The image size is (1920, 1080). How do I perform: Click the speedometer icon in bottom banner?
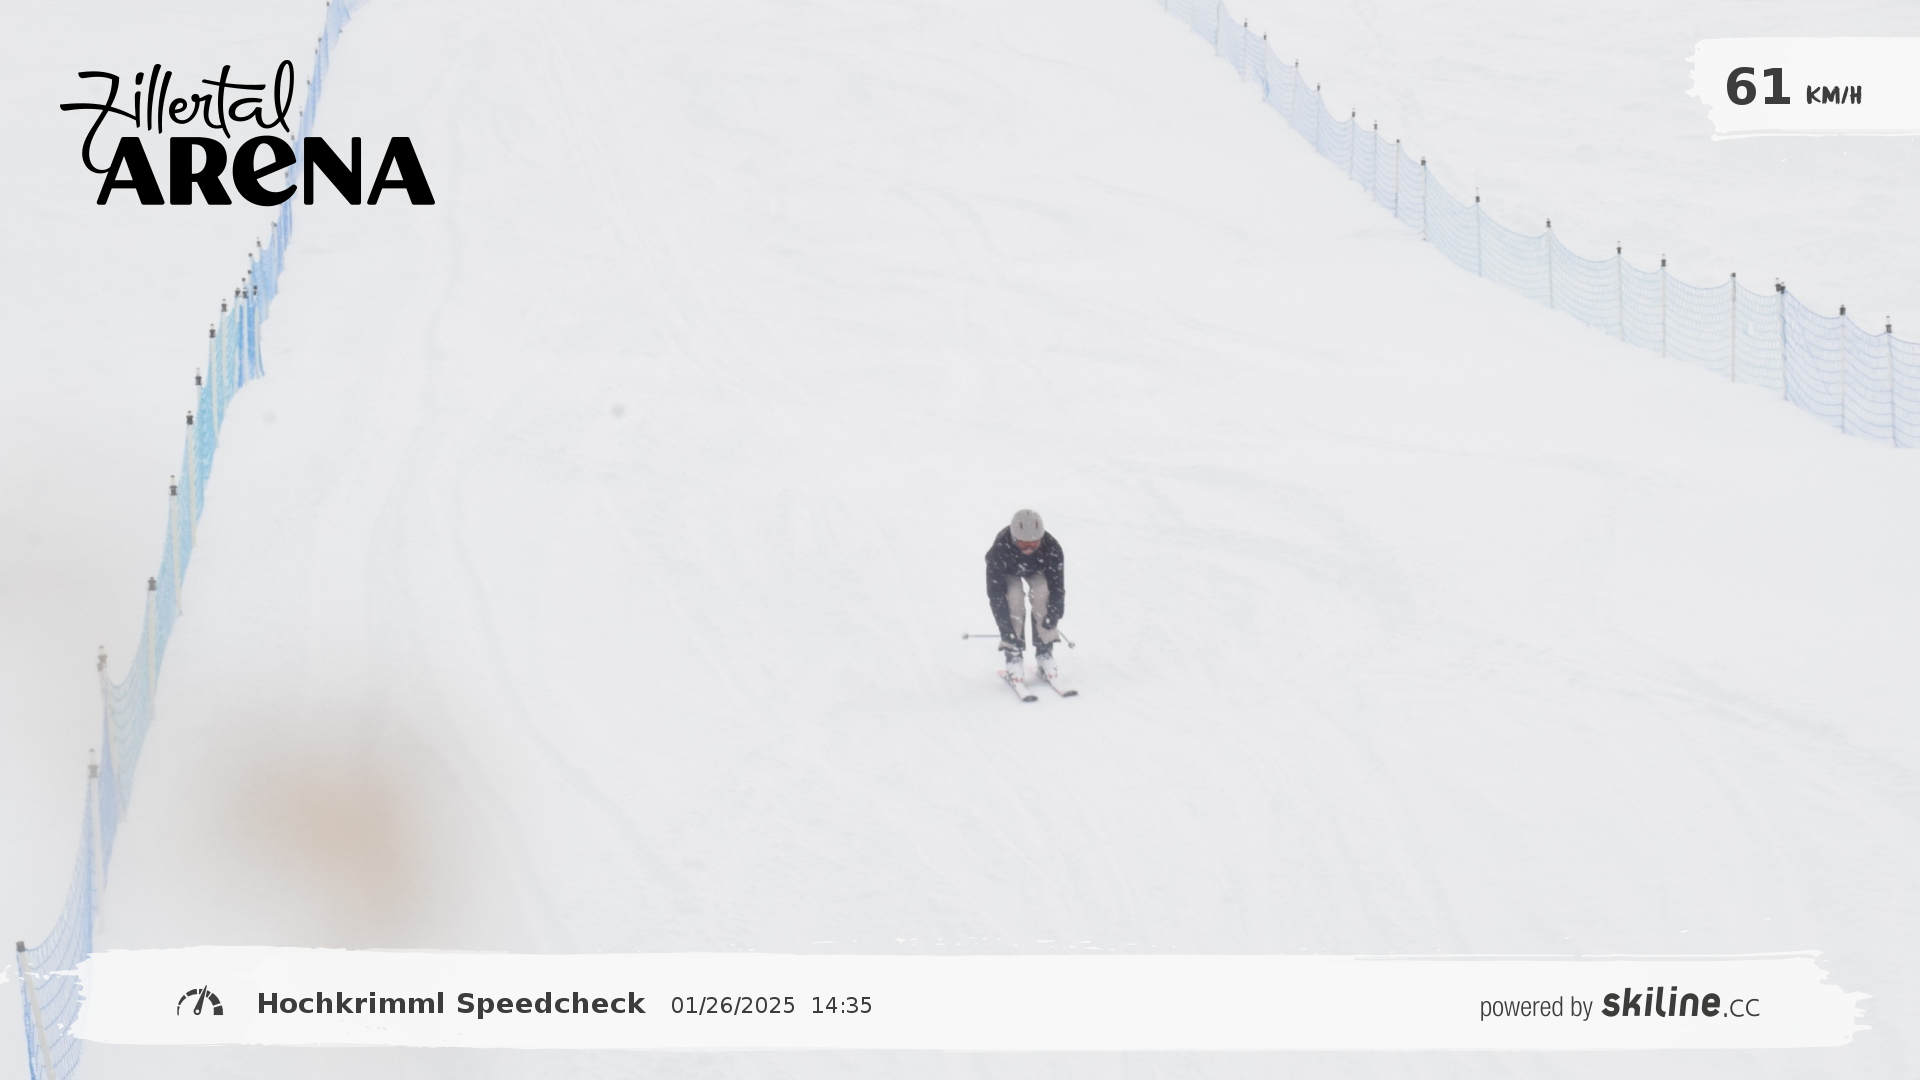click(200, 1002)
